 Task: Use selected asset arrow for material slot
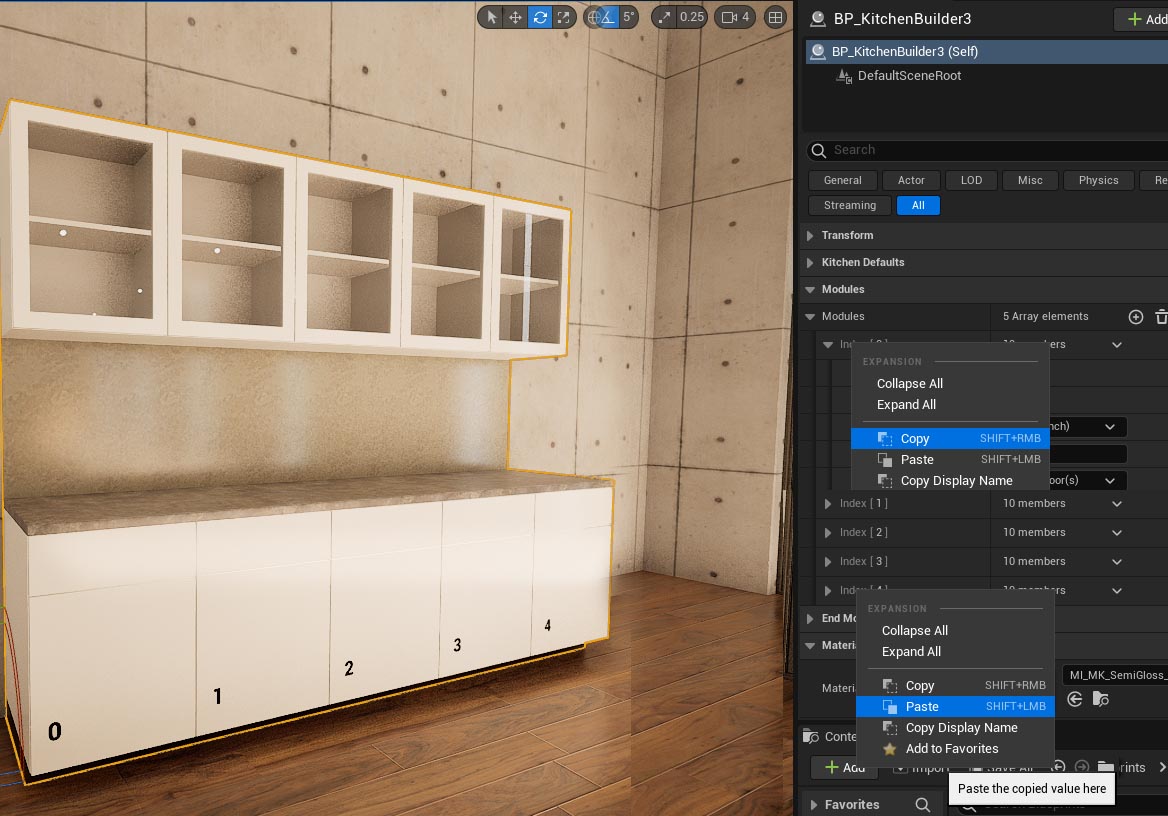tap(1075, 699)
